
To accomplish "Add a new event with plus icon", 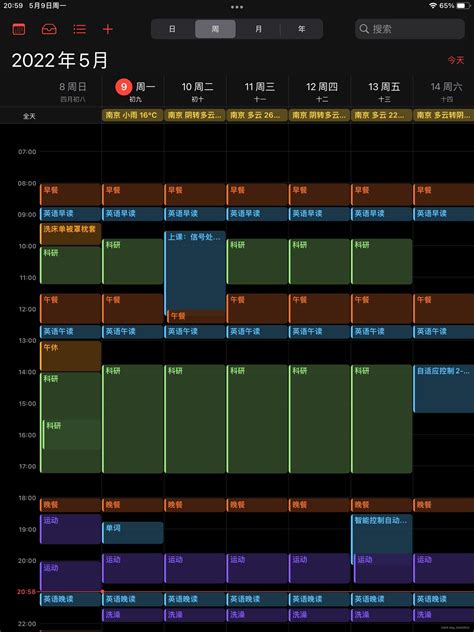I will tap(108, 29).
